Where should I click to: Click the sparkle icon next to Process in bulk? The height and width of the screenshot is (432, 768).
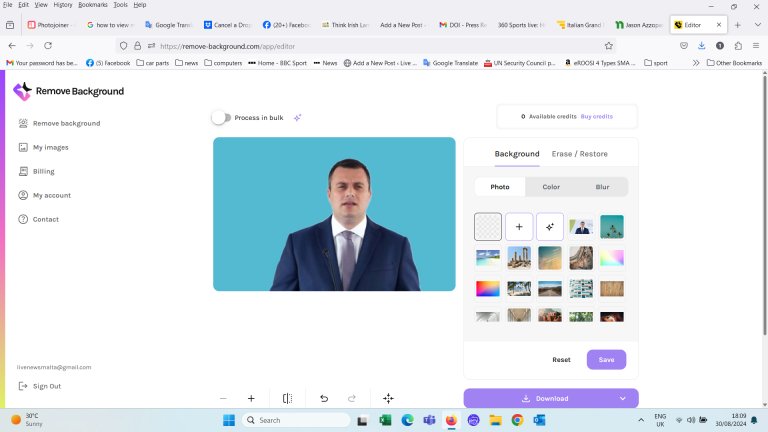tap(297, 118)
